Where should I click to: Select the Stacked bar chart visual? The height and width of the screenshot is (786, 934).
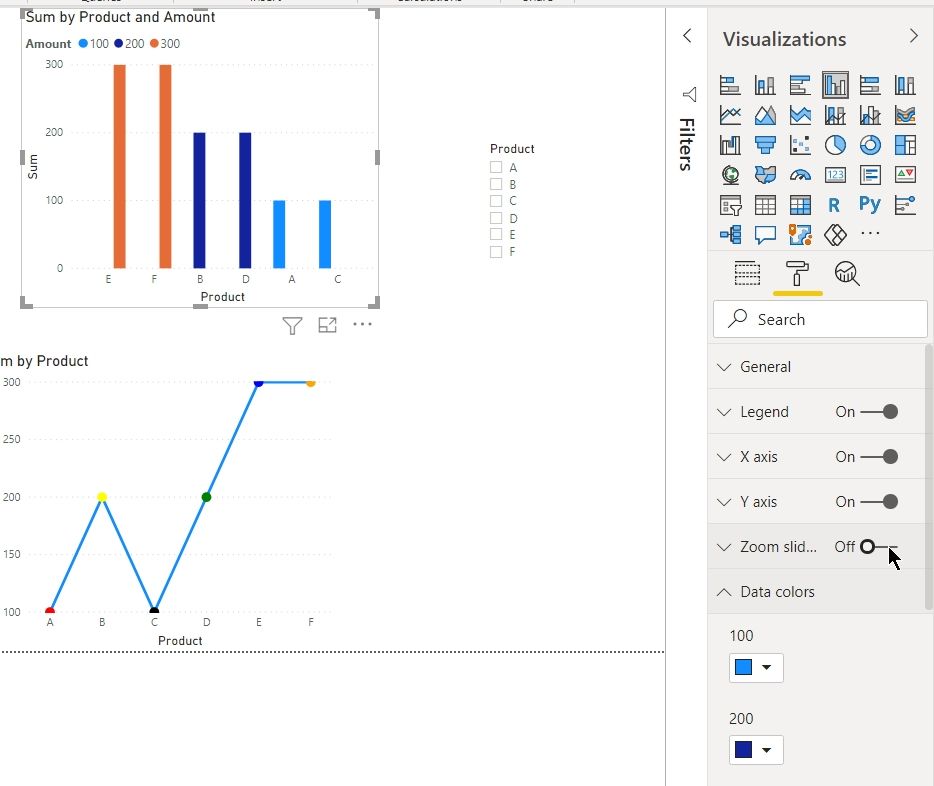click(730, 85)
